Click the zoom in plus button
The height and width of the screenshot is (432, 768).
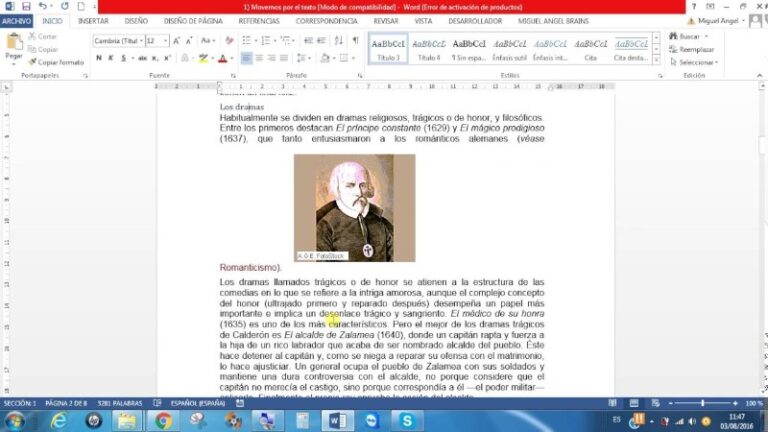tap(735, 403)
